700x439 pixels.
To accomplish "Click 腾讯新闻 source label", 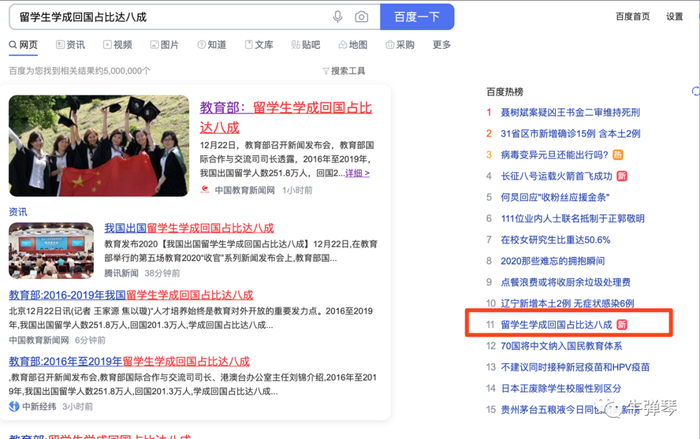I will click(121, 273).
